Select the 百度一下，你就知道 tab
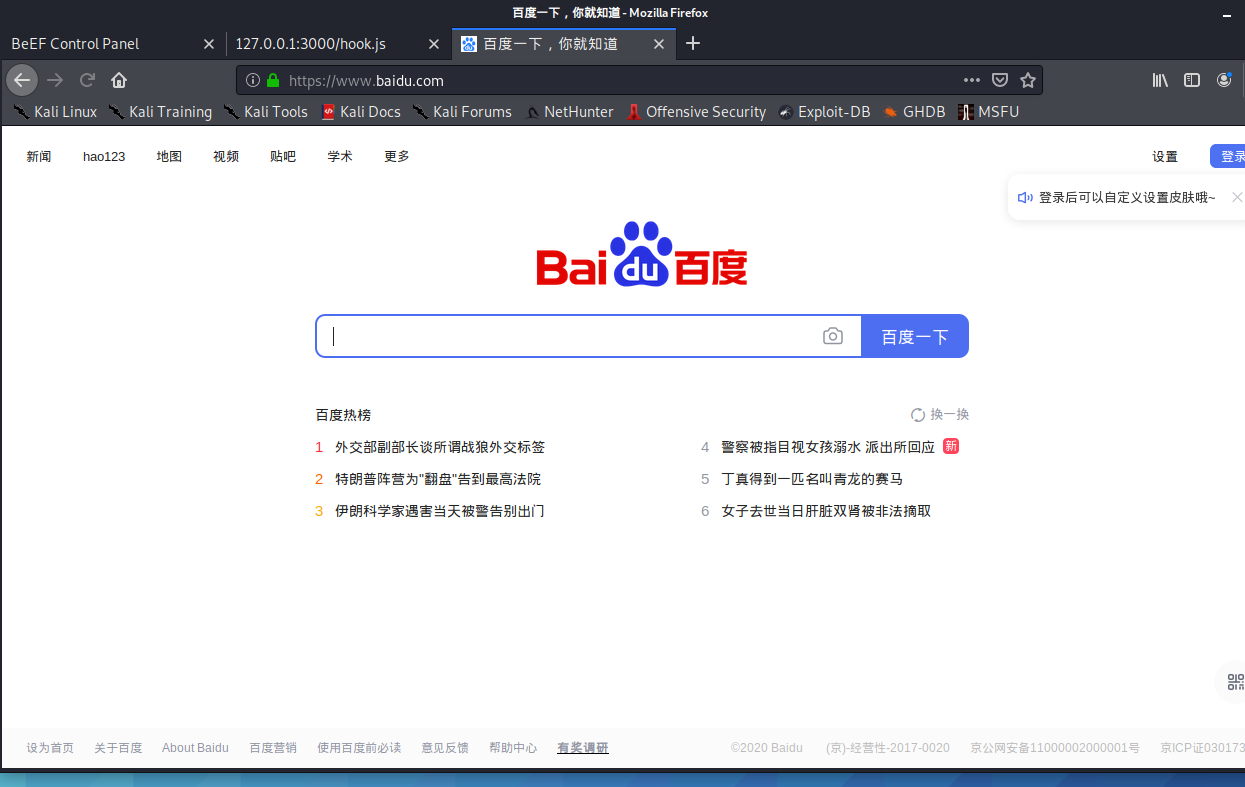Image resolution: width=1245 pixels, height=787 pixels. 563,44
